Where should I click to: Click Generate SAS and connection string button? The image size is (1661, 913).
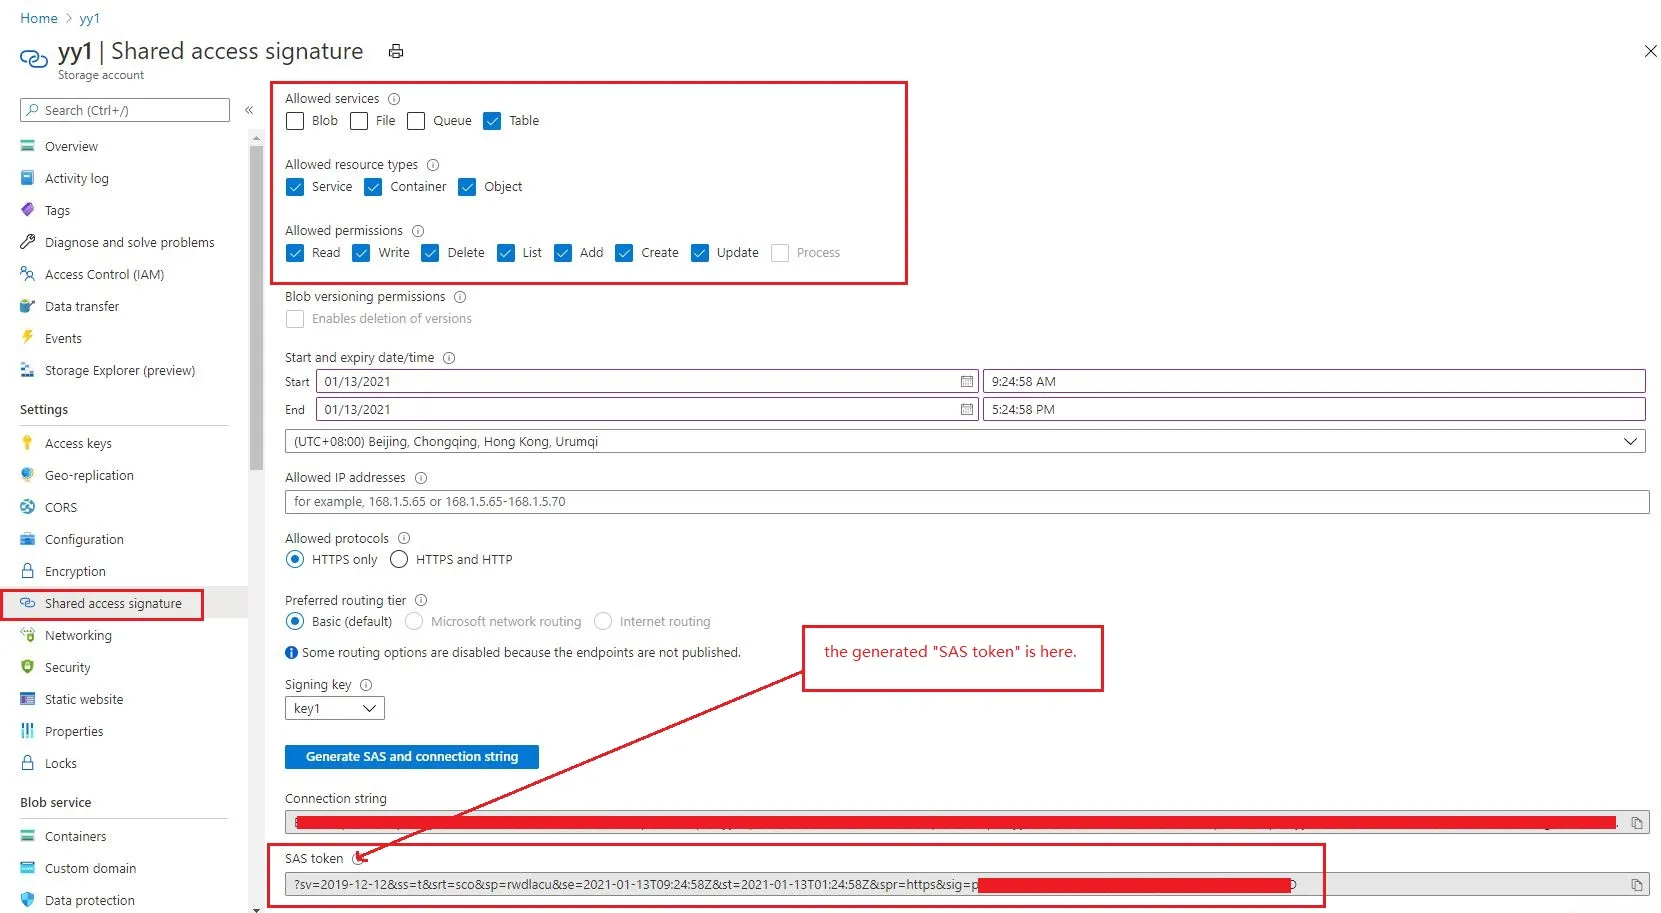412,757
